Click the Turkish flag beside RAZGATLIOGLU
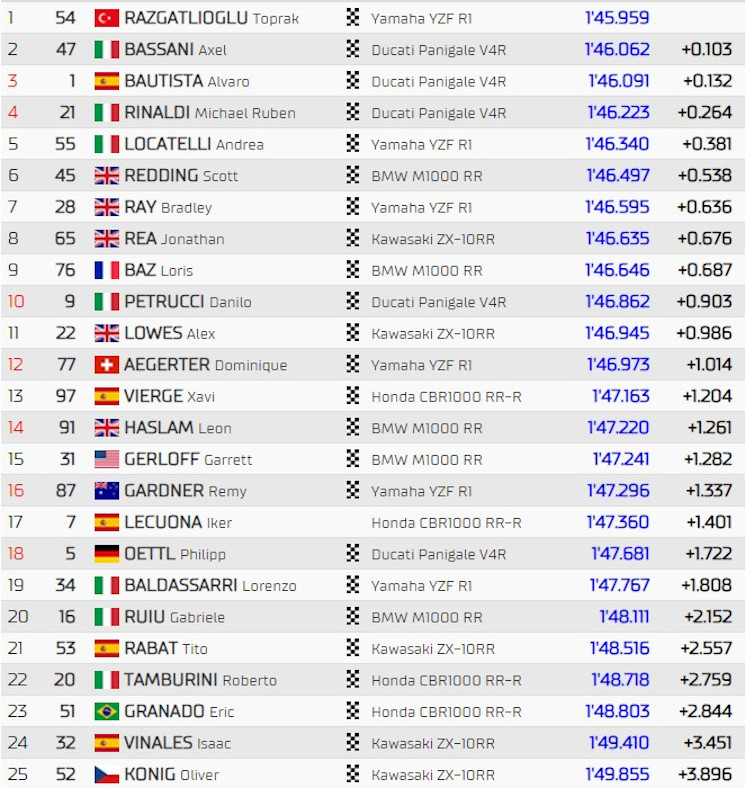This screenshot has width=745, height=788. [107, 18]
